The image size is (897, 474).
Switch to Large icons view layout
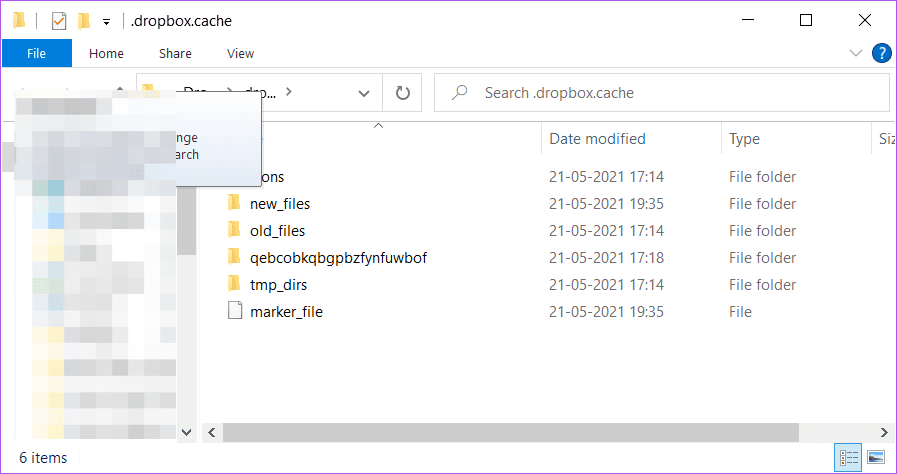click(876, 458)
